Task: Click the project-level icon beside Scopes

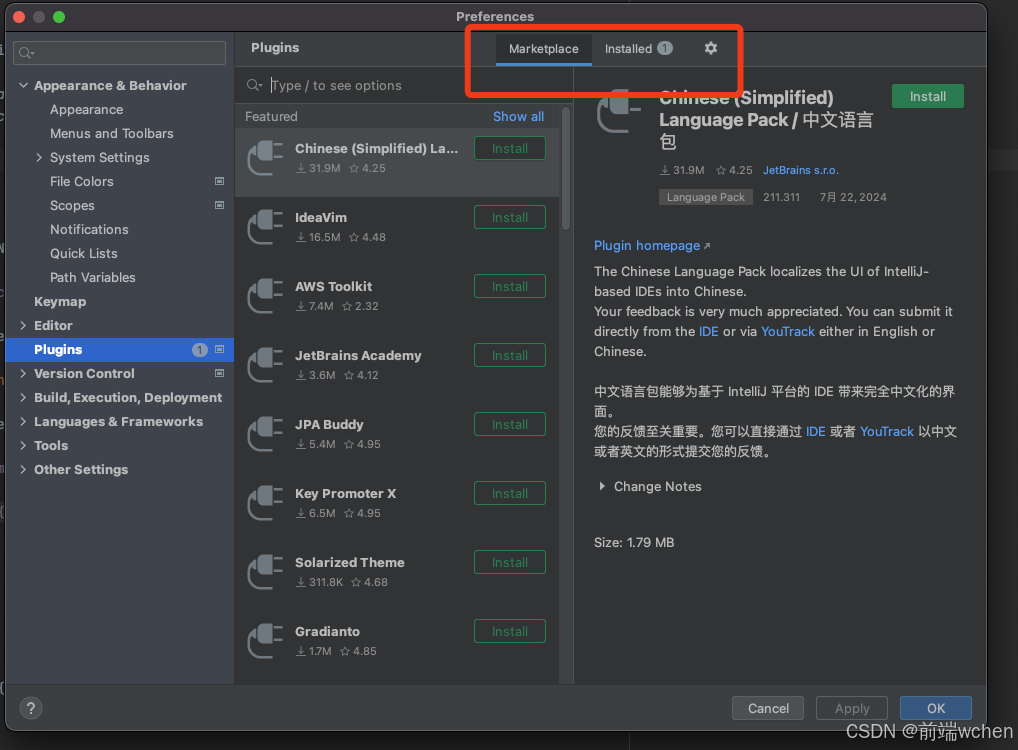Action: tap(219, 205)
